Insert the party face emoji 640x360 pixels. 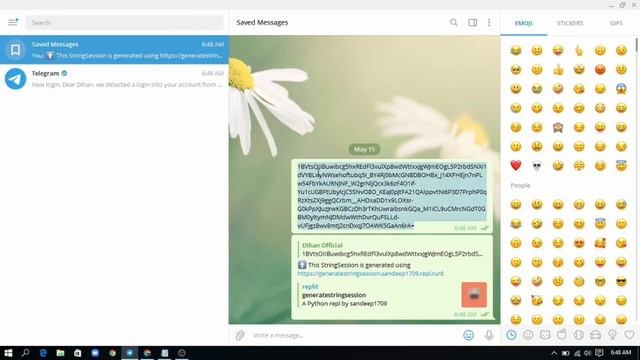tap(537, 300)
